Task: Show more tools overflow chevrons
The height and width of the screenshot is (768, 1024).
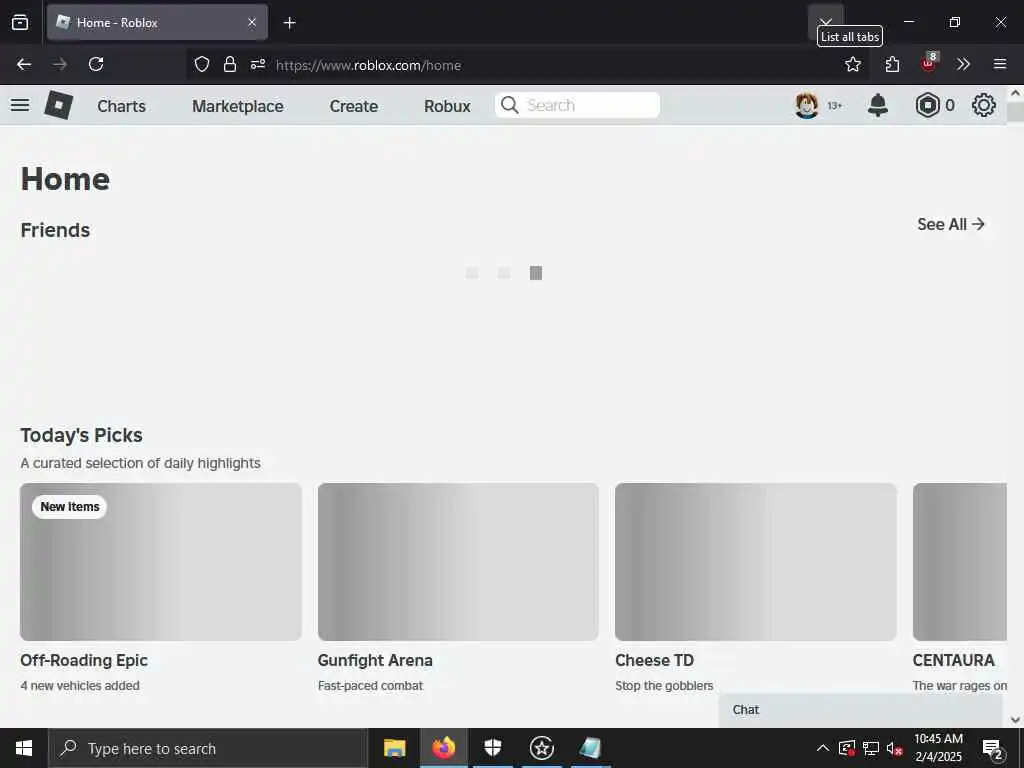Action: pyautogui.click(x=963, y=64)
